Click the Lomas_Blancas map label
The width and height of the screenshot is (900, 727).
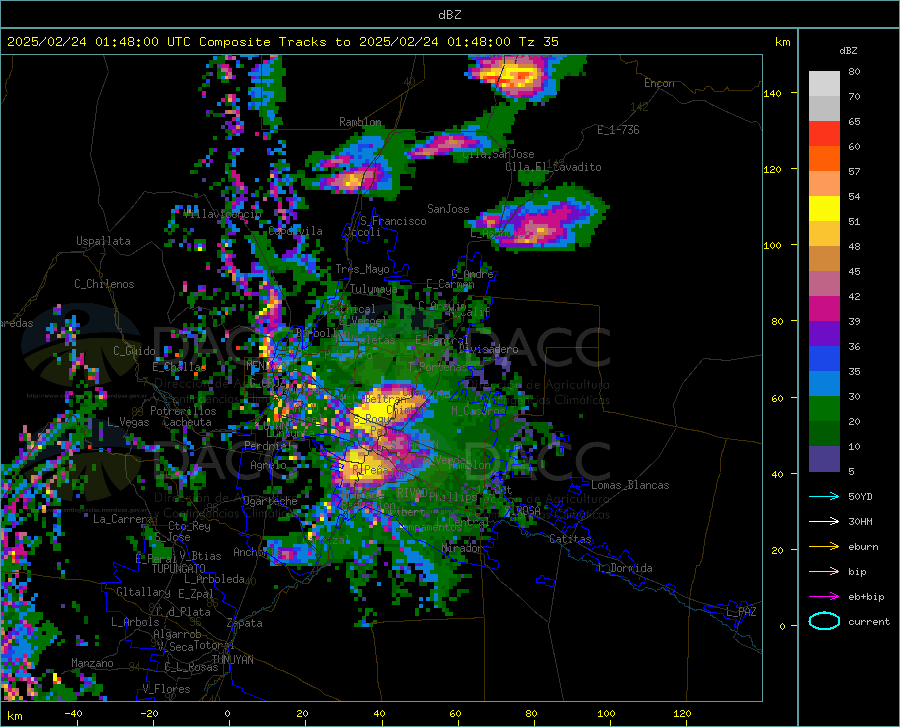point(630,485)
